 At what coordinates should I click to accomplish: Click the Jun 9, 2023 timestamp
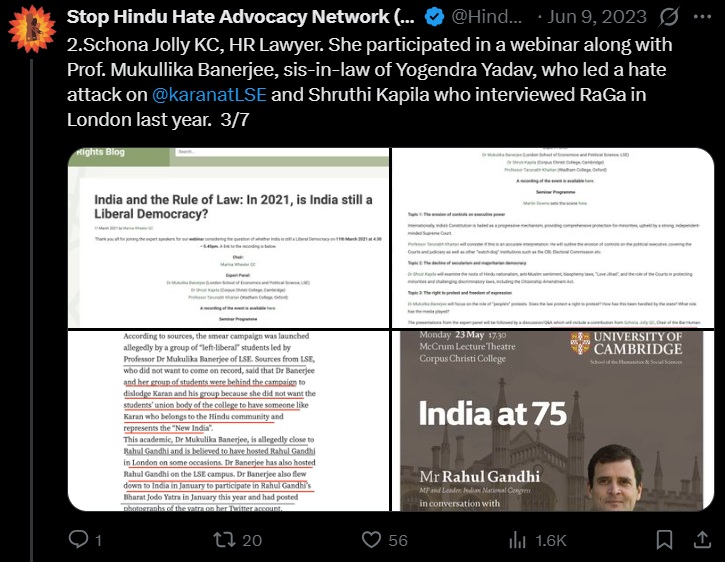point(597,17)
